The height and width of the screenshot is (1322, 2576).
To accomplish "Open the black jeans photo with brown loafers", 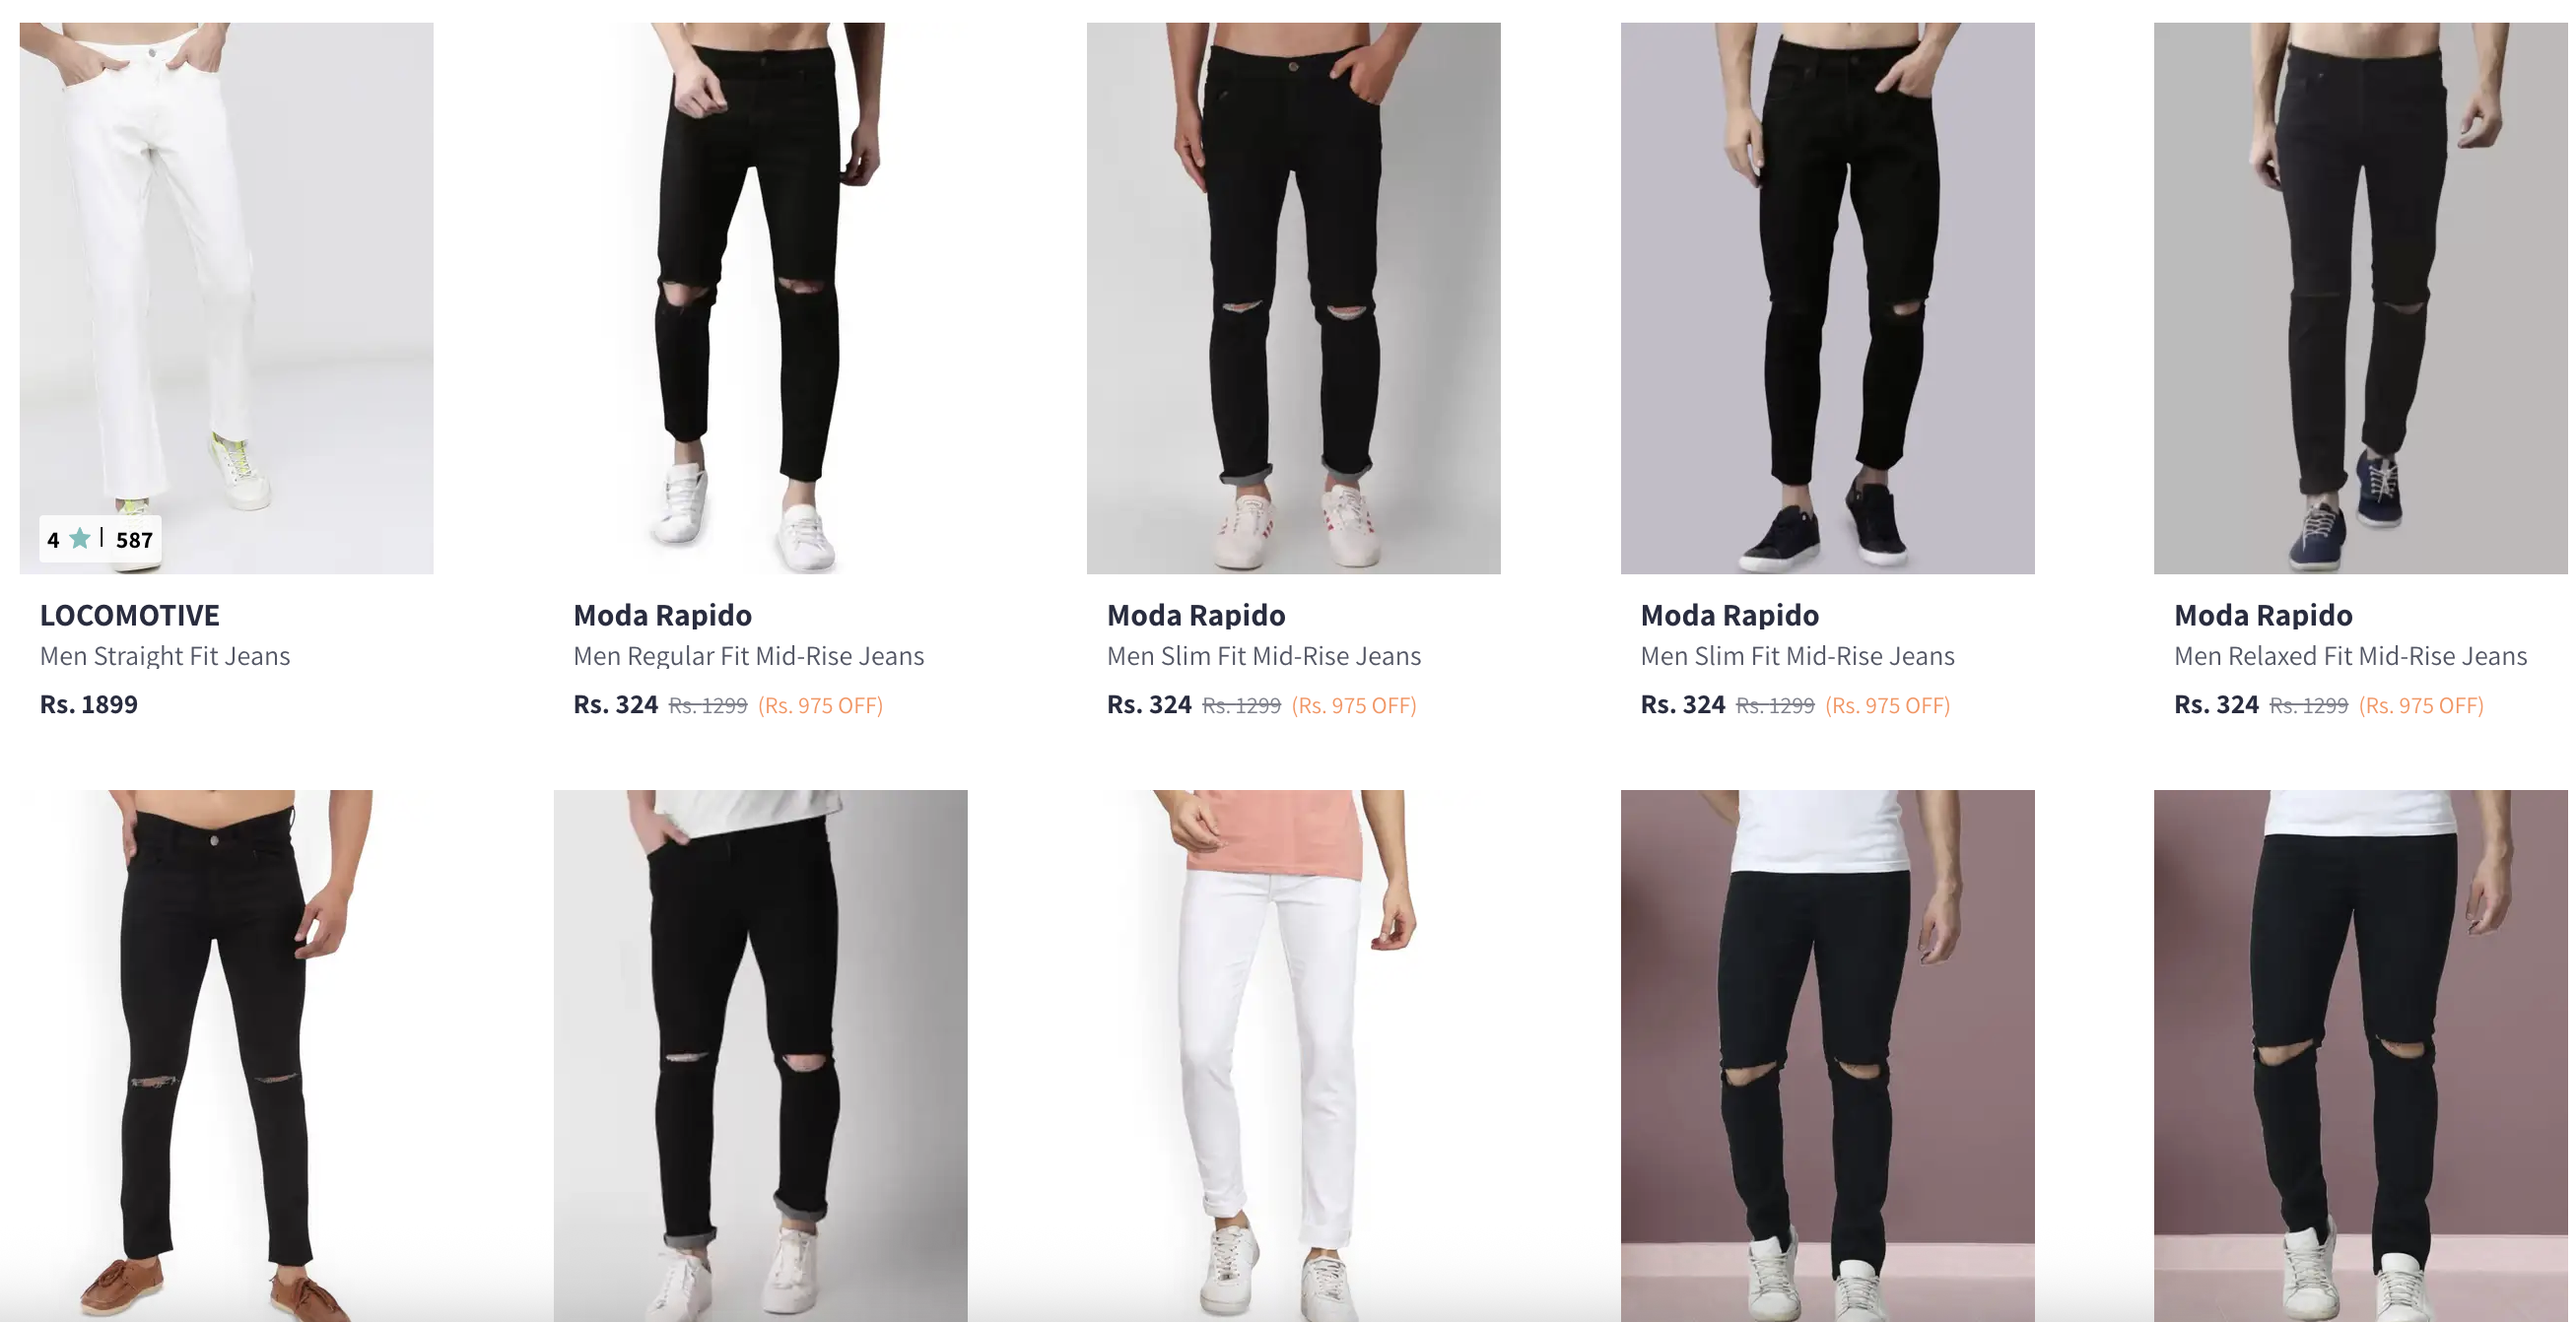I will (x=227, y=1056).
